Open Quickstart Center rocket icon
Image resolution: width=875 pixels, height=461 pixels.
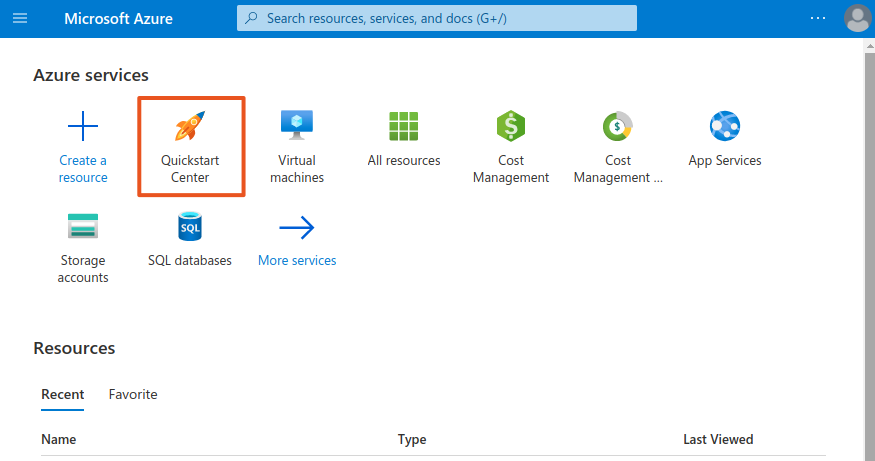(190, 126)
